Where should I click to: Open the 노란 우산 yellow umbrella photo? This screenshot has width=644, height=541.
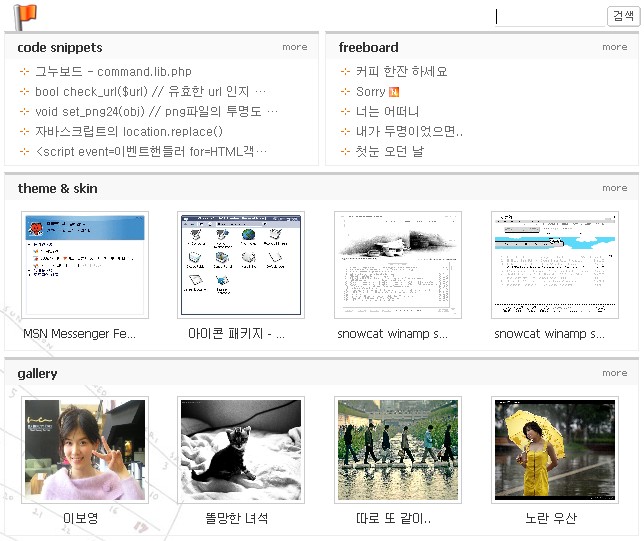[553, 450]
